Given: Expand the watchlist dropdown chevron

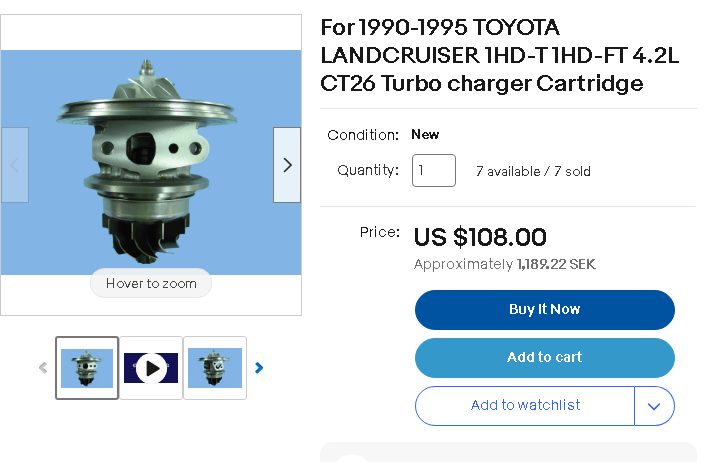Looking at the screenshot, I should (x=655, y=406).
